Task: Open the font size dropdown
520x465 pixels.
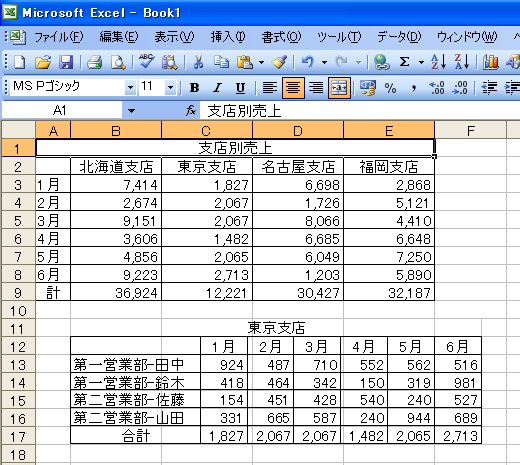Action: click(171, 88)
